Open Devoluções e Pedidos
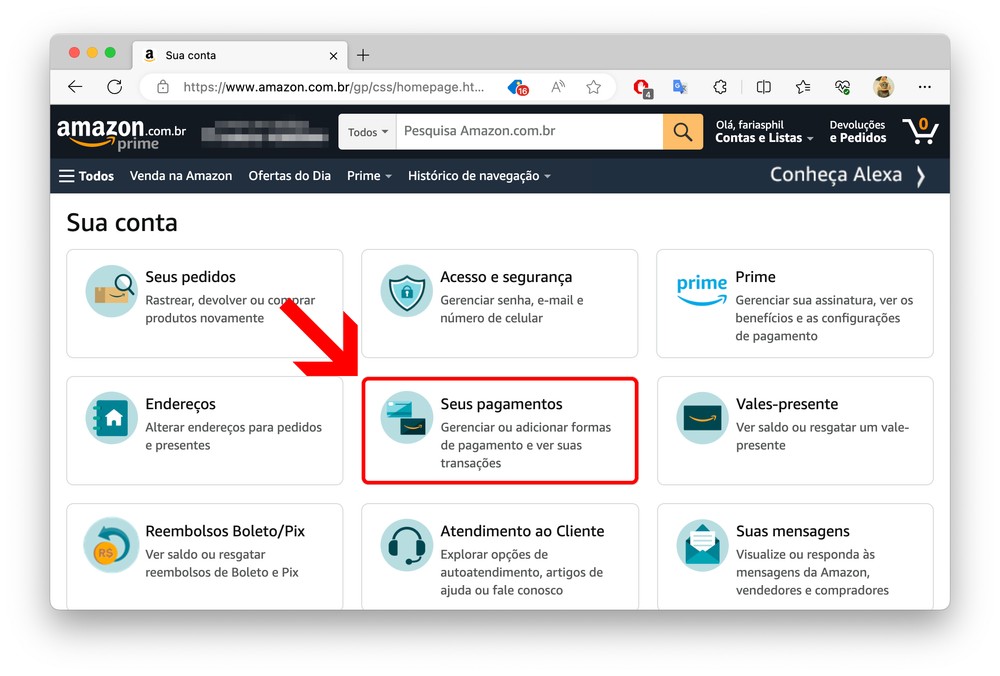This screenshot has height=676, width=1000. [x=857, y=132]
